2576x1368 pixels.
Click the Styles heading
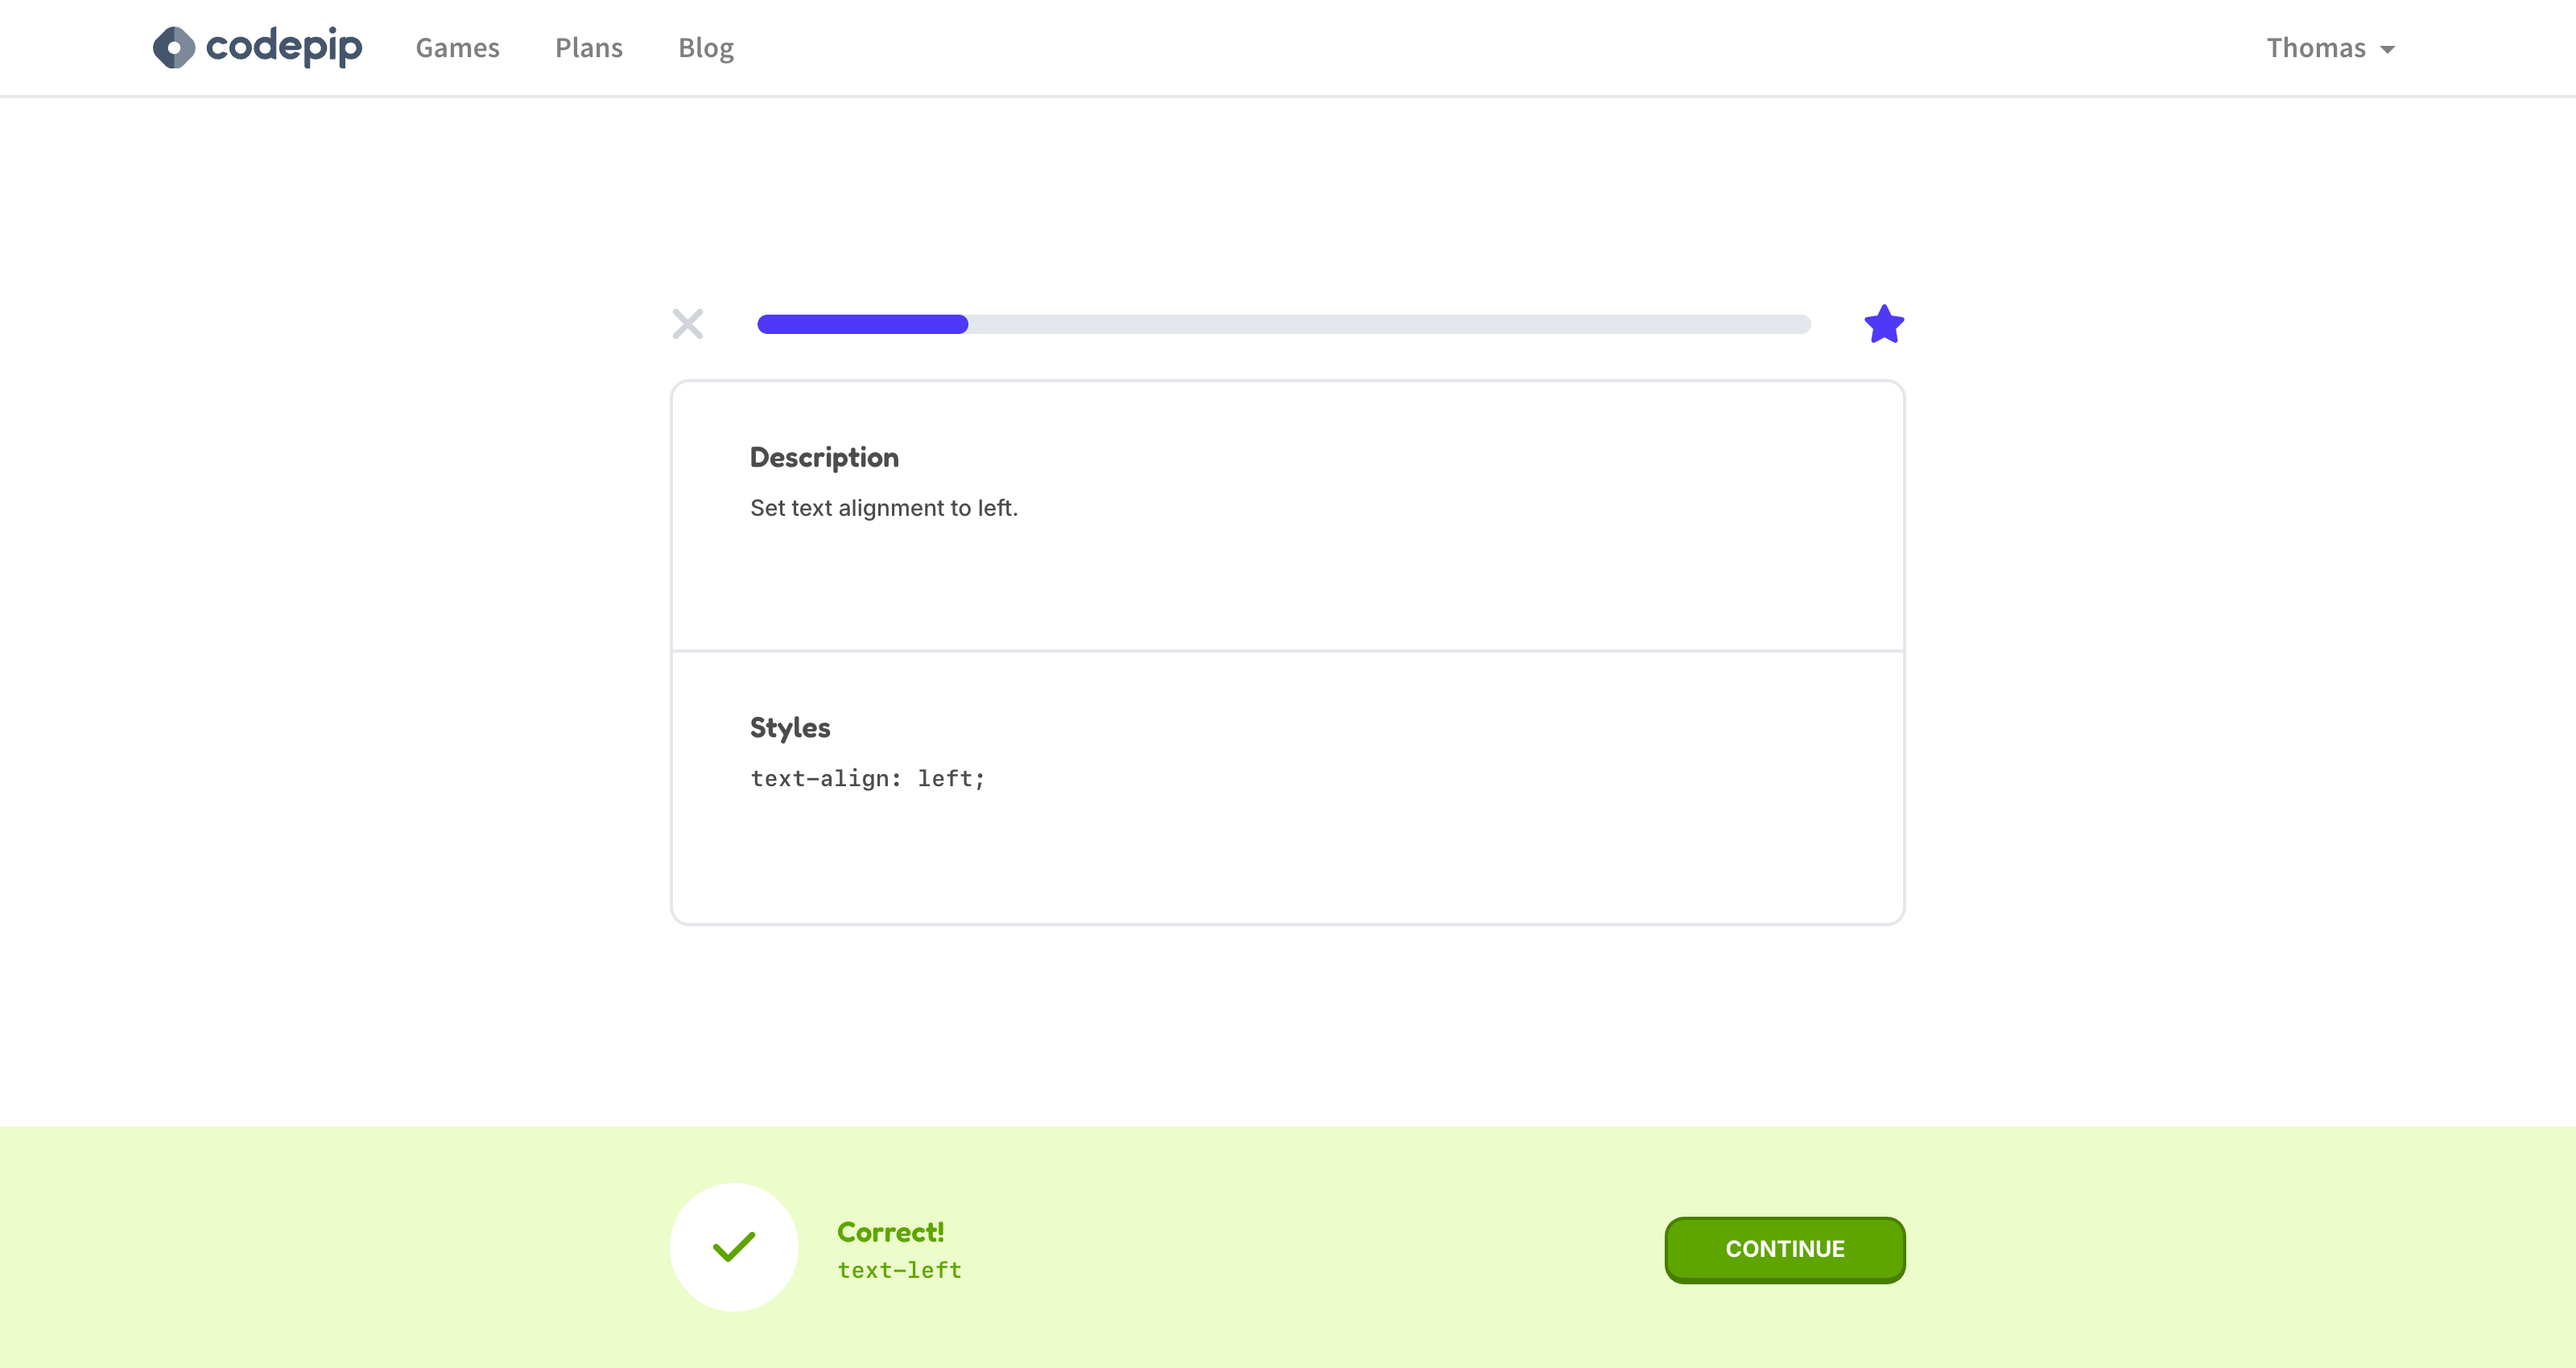(x=790, y=727)
